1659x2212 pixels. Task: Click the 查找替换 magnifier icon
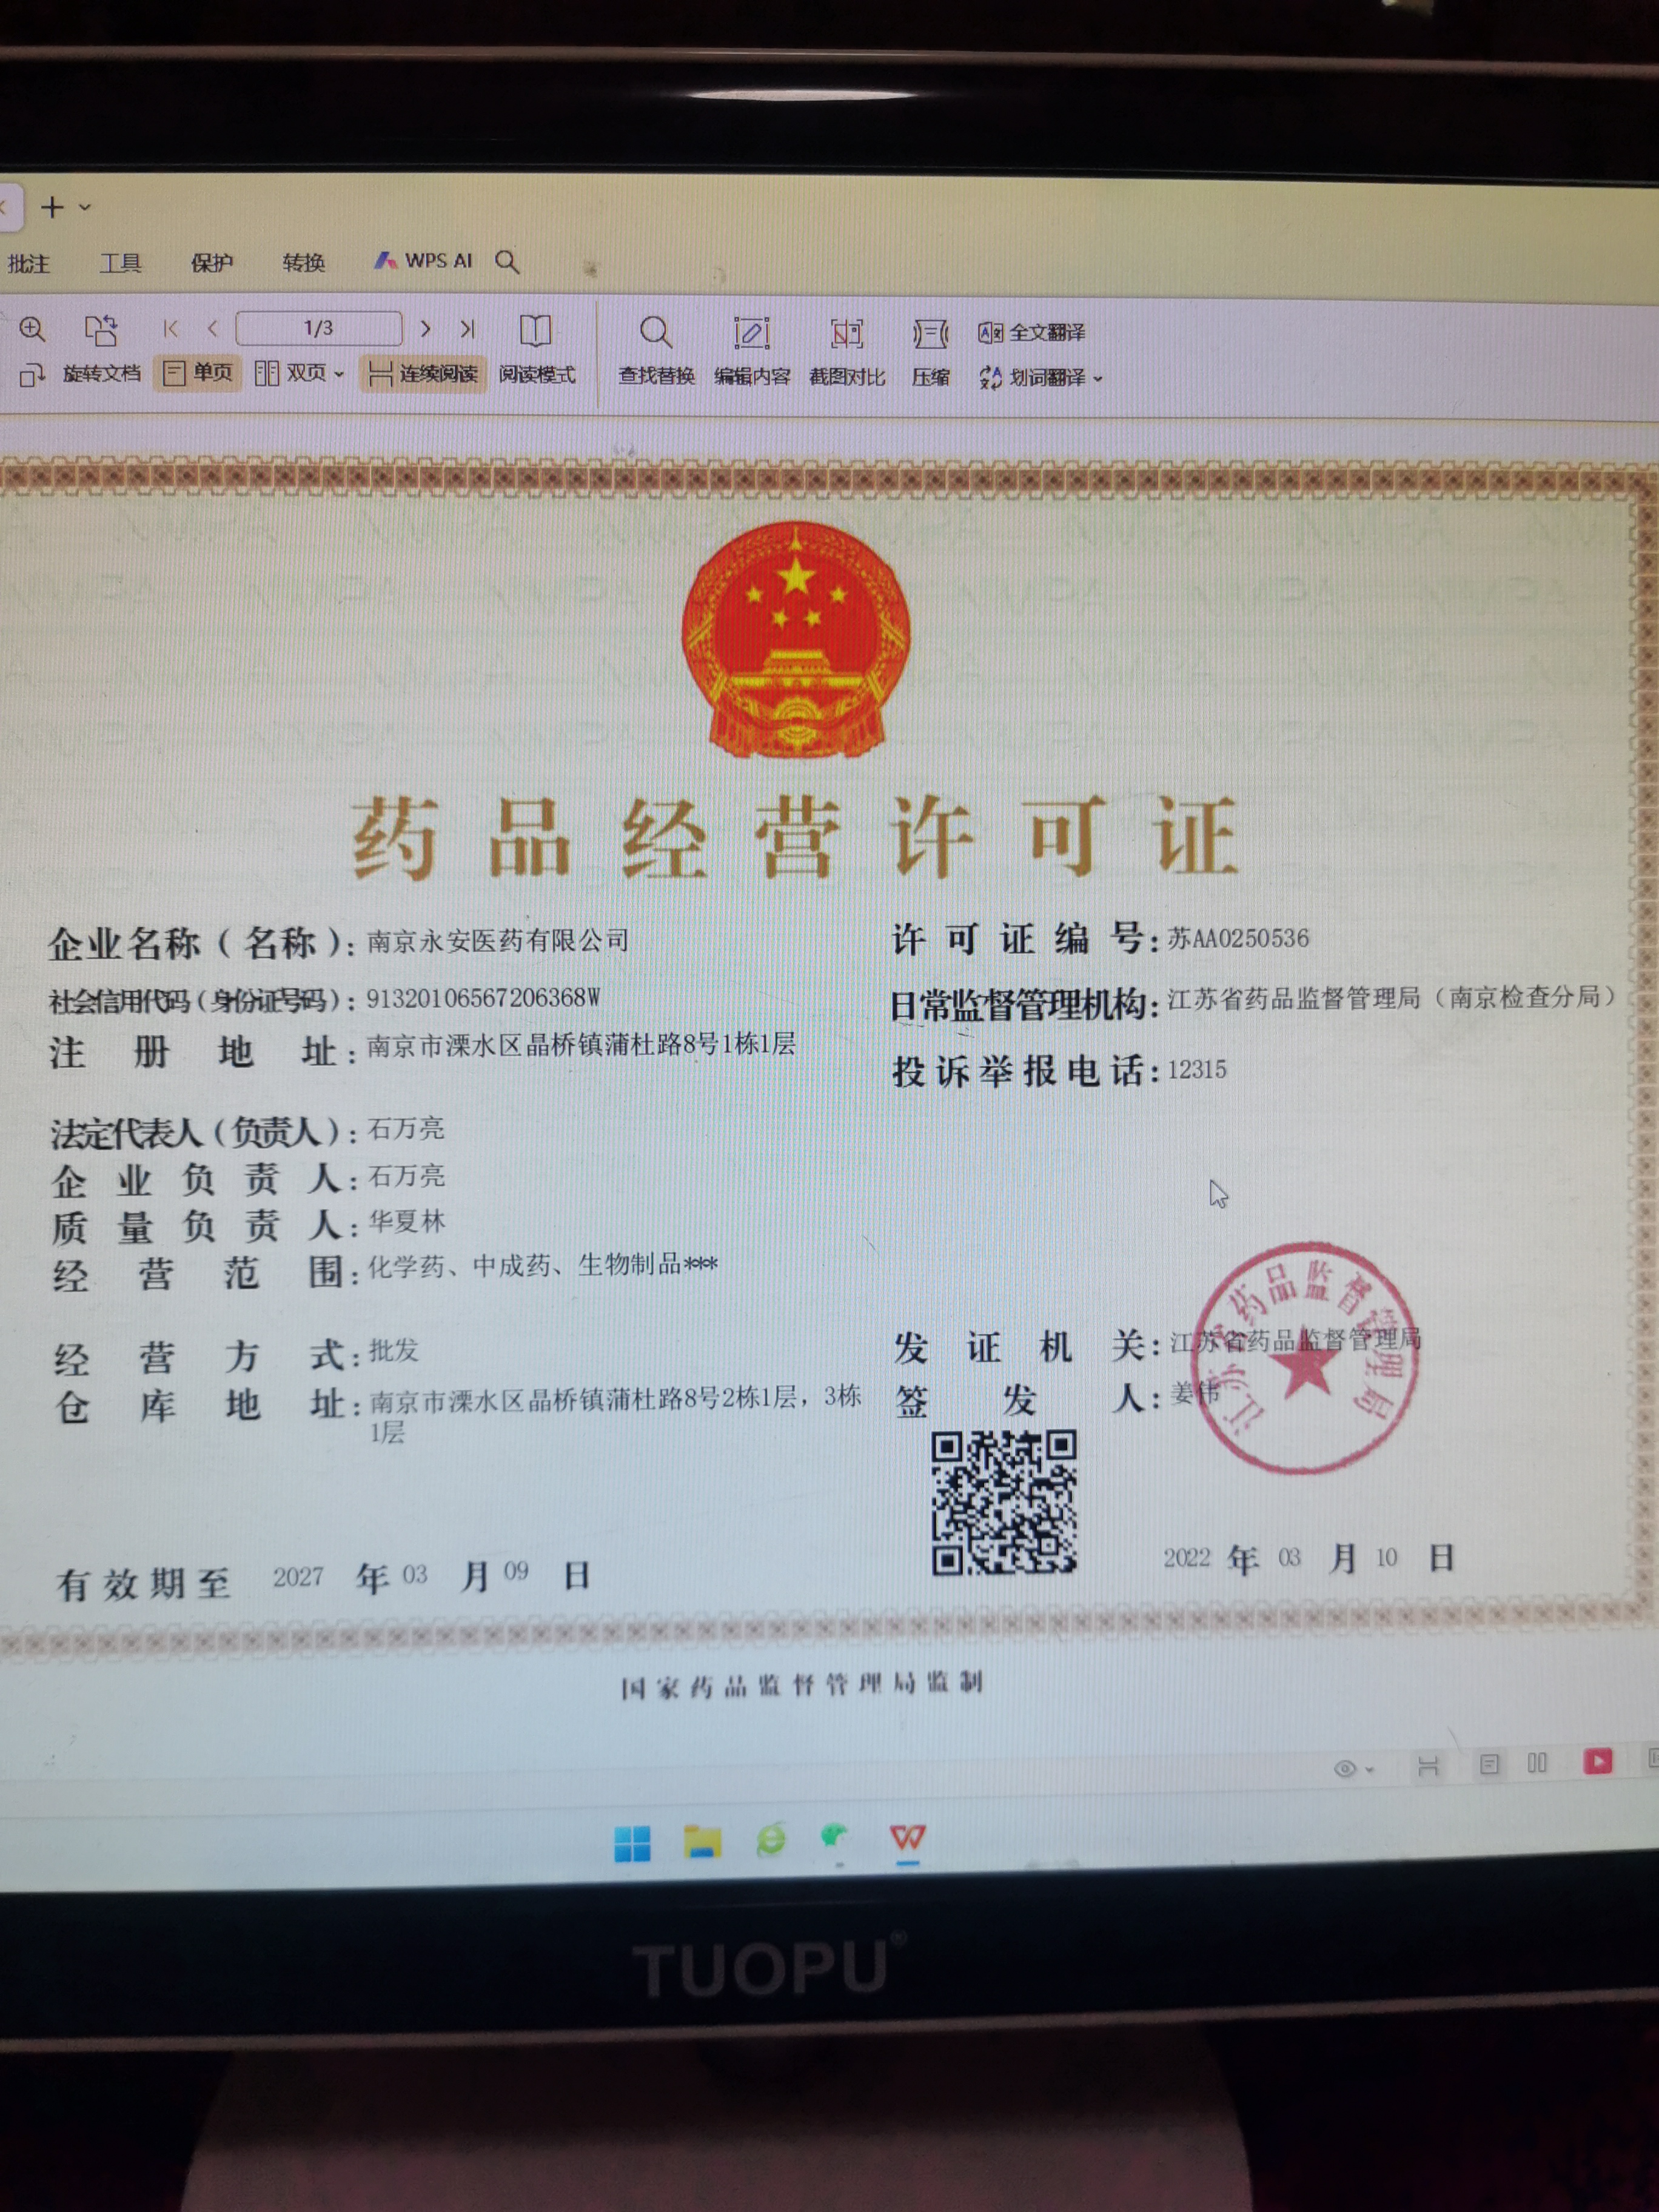656,332
